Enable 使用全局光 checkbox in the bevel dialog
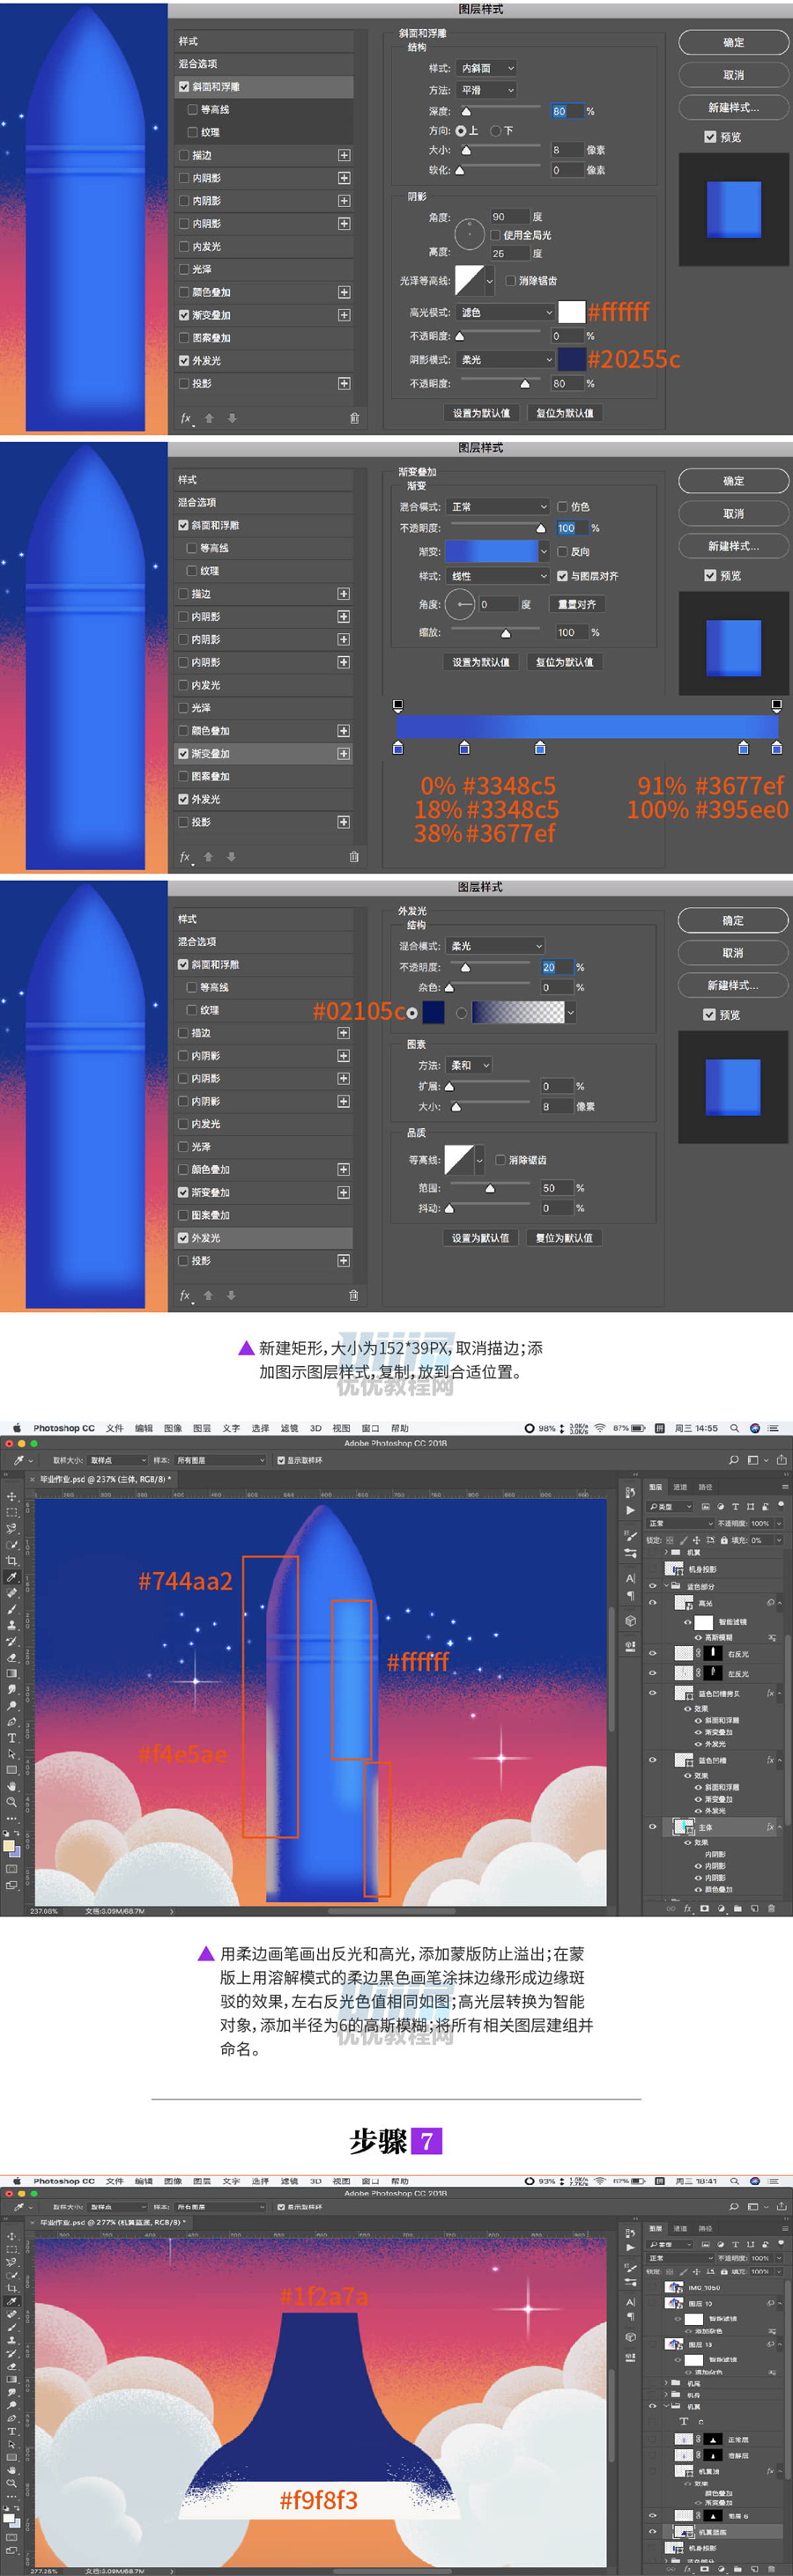Viewport: 793px width, 2576px height. pyautogui.click(x=495, y=235)
